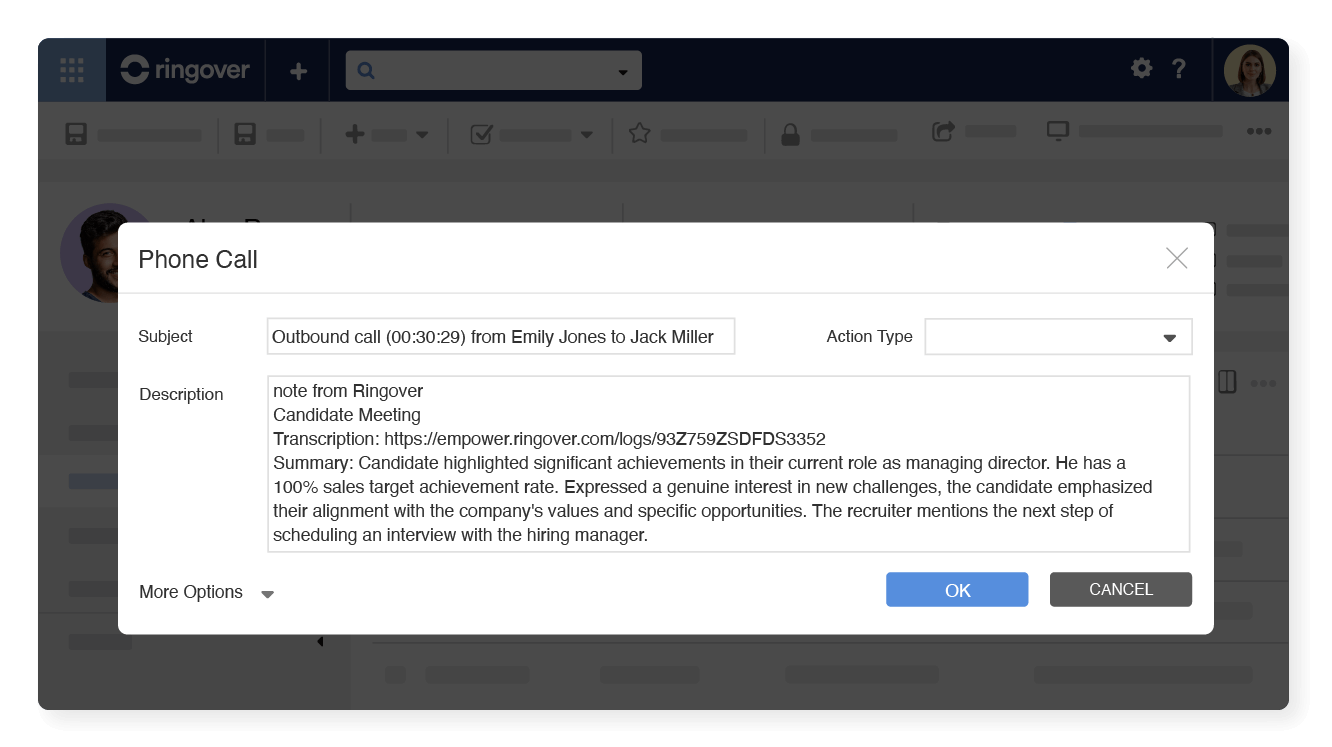The height and width of the screenshot is (747, 1332).
Task: Open the settings gear
Action: [1140, 69]
